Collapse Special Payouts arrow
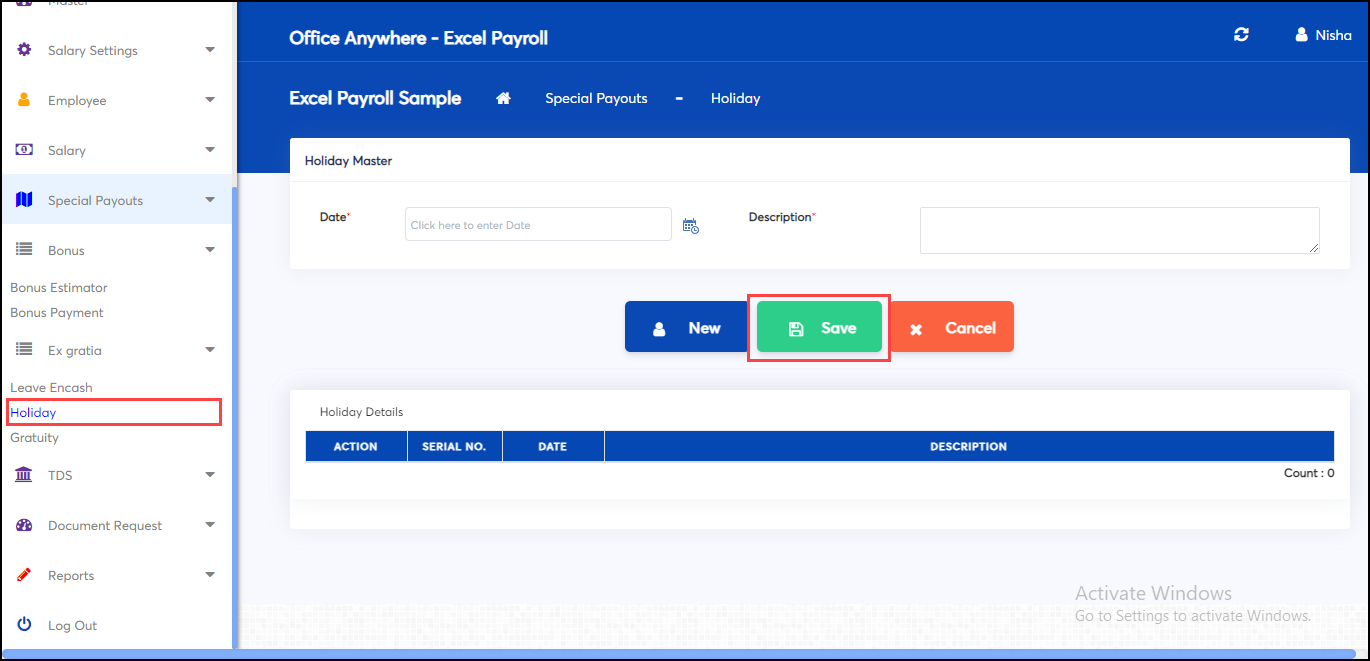The image size is (1370, 661). (210, 200)
